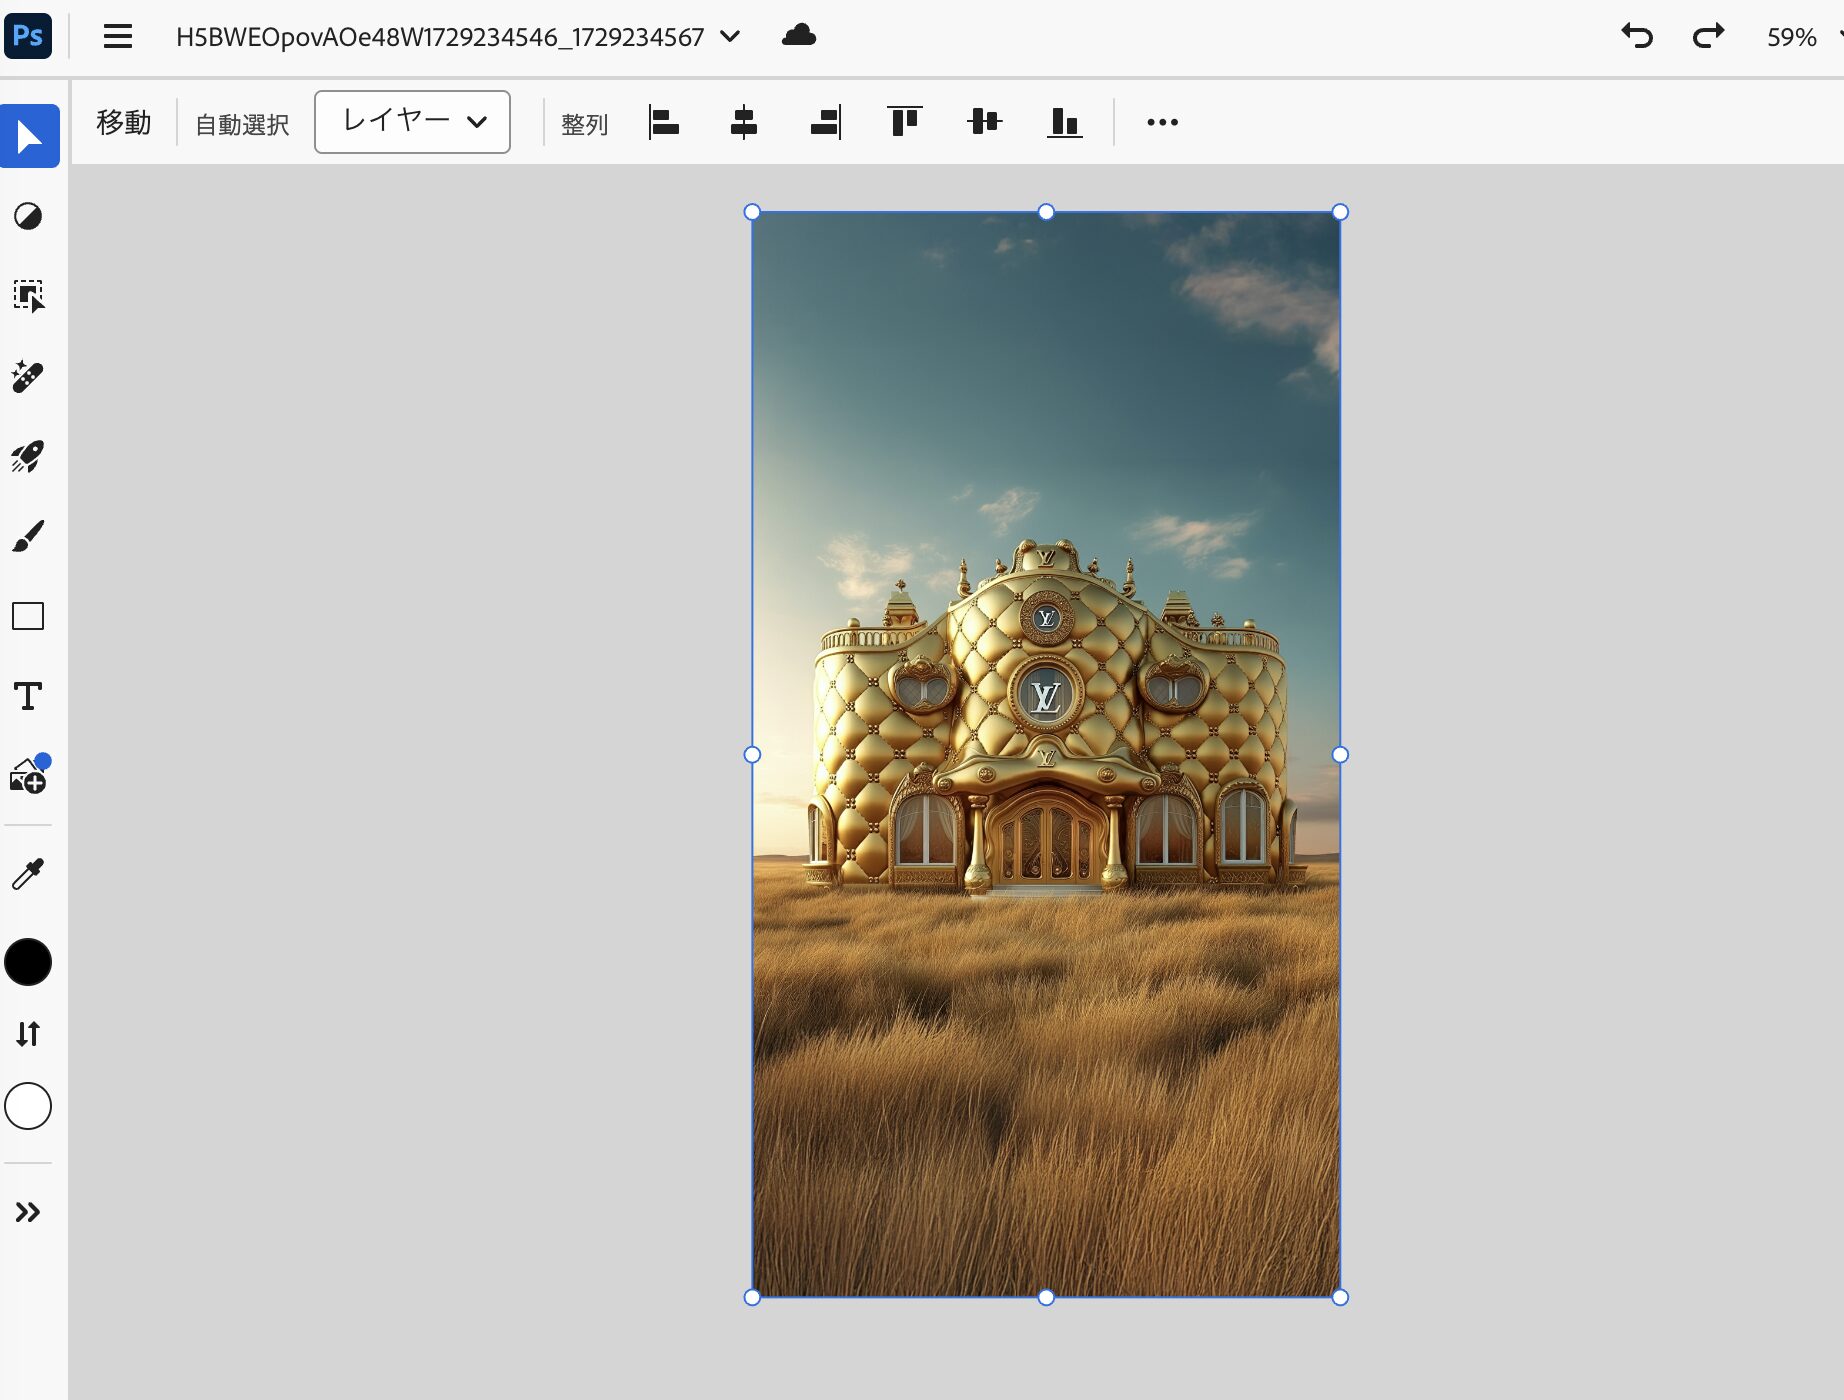Select the adjustments half-circle tool
The height and width of the screenshot is (1400, 1844).
(x=28, y=216)
